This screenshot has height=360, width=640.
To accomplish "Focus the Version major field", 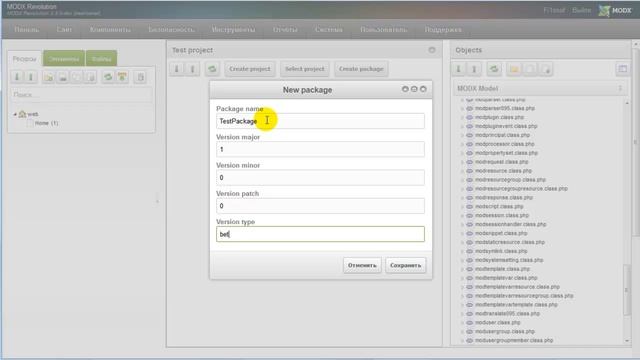I will pyautogui.click(x=320, y=149).
